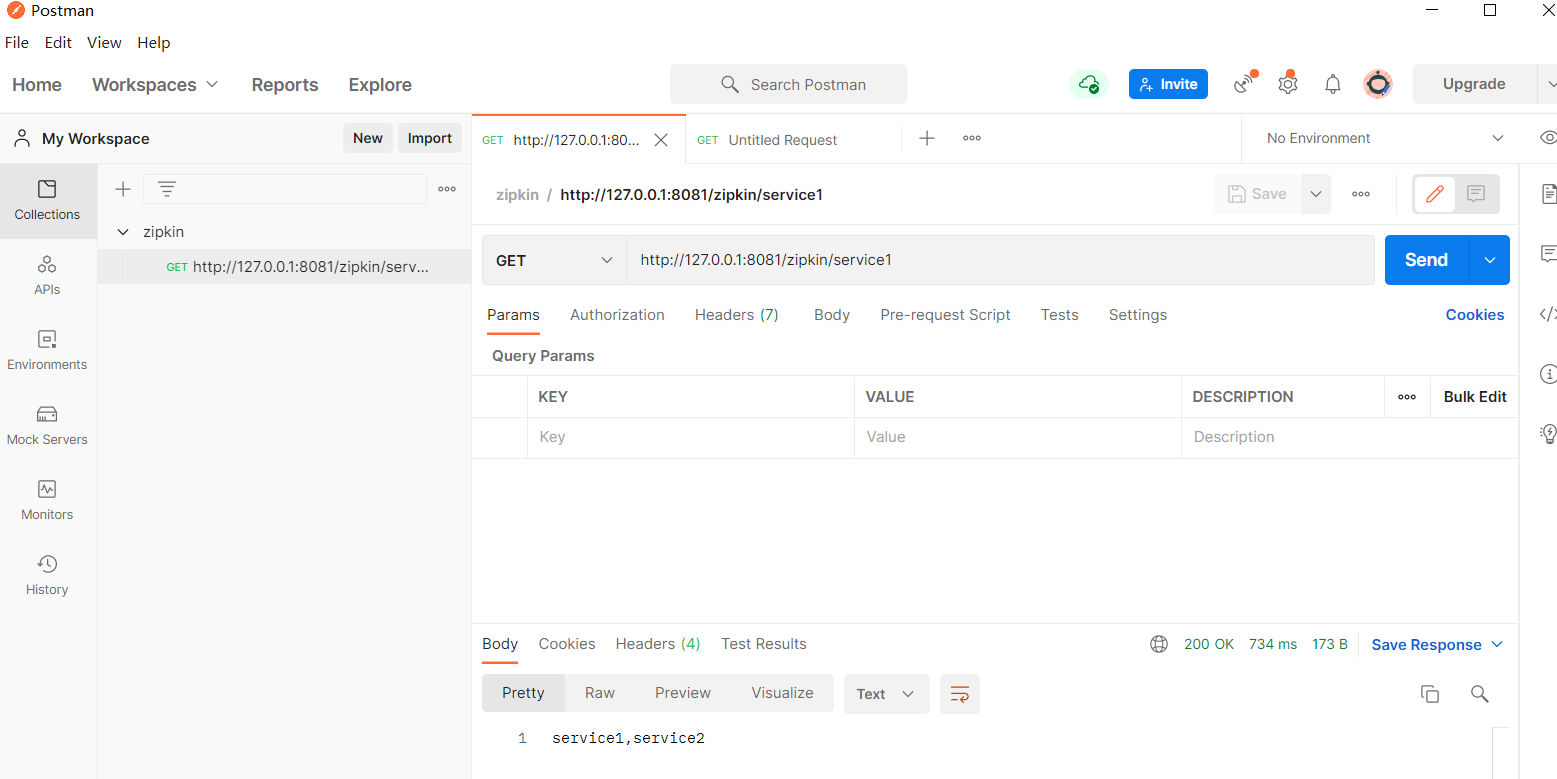Click the Send button
This screenshot has width=1557, height=779.
(1426, 260)
